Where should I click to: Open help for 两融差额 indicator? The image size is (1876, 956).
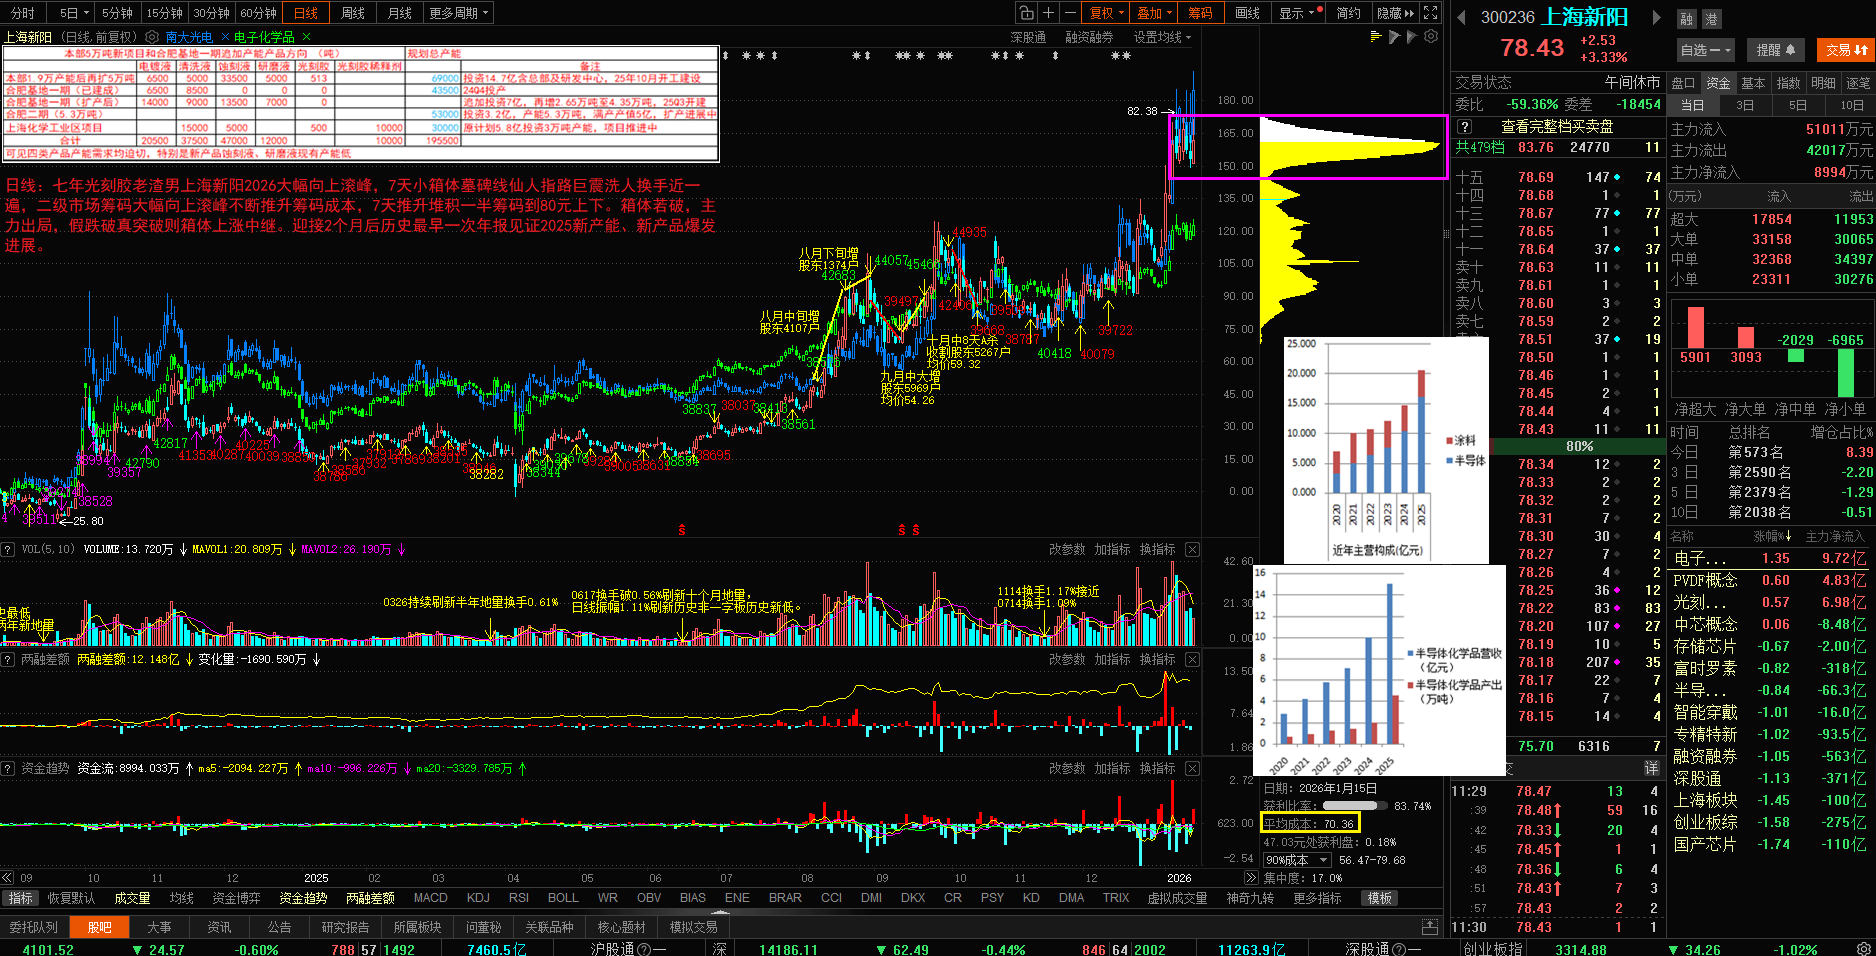pyautogui.click(x=8, y=660)
